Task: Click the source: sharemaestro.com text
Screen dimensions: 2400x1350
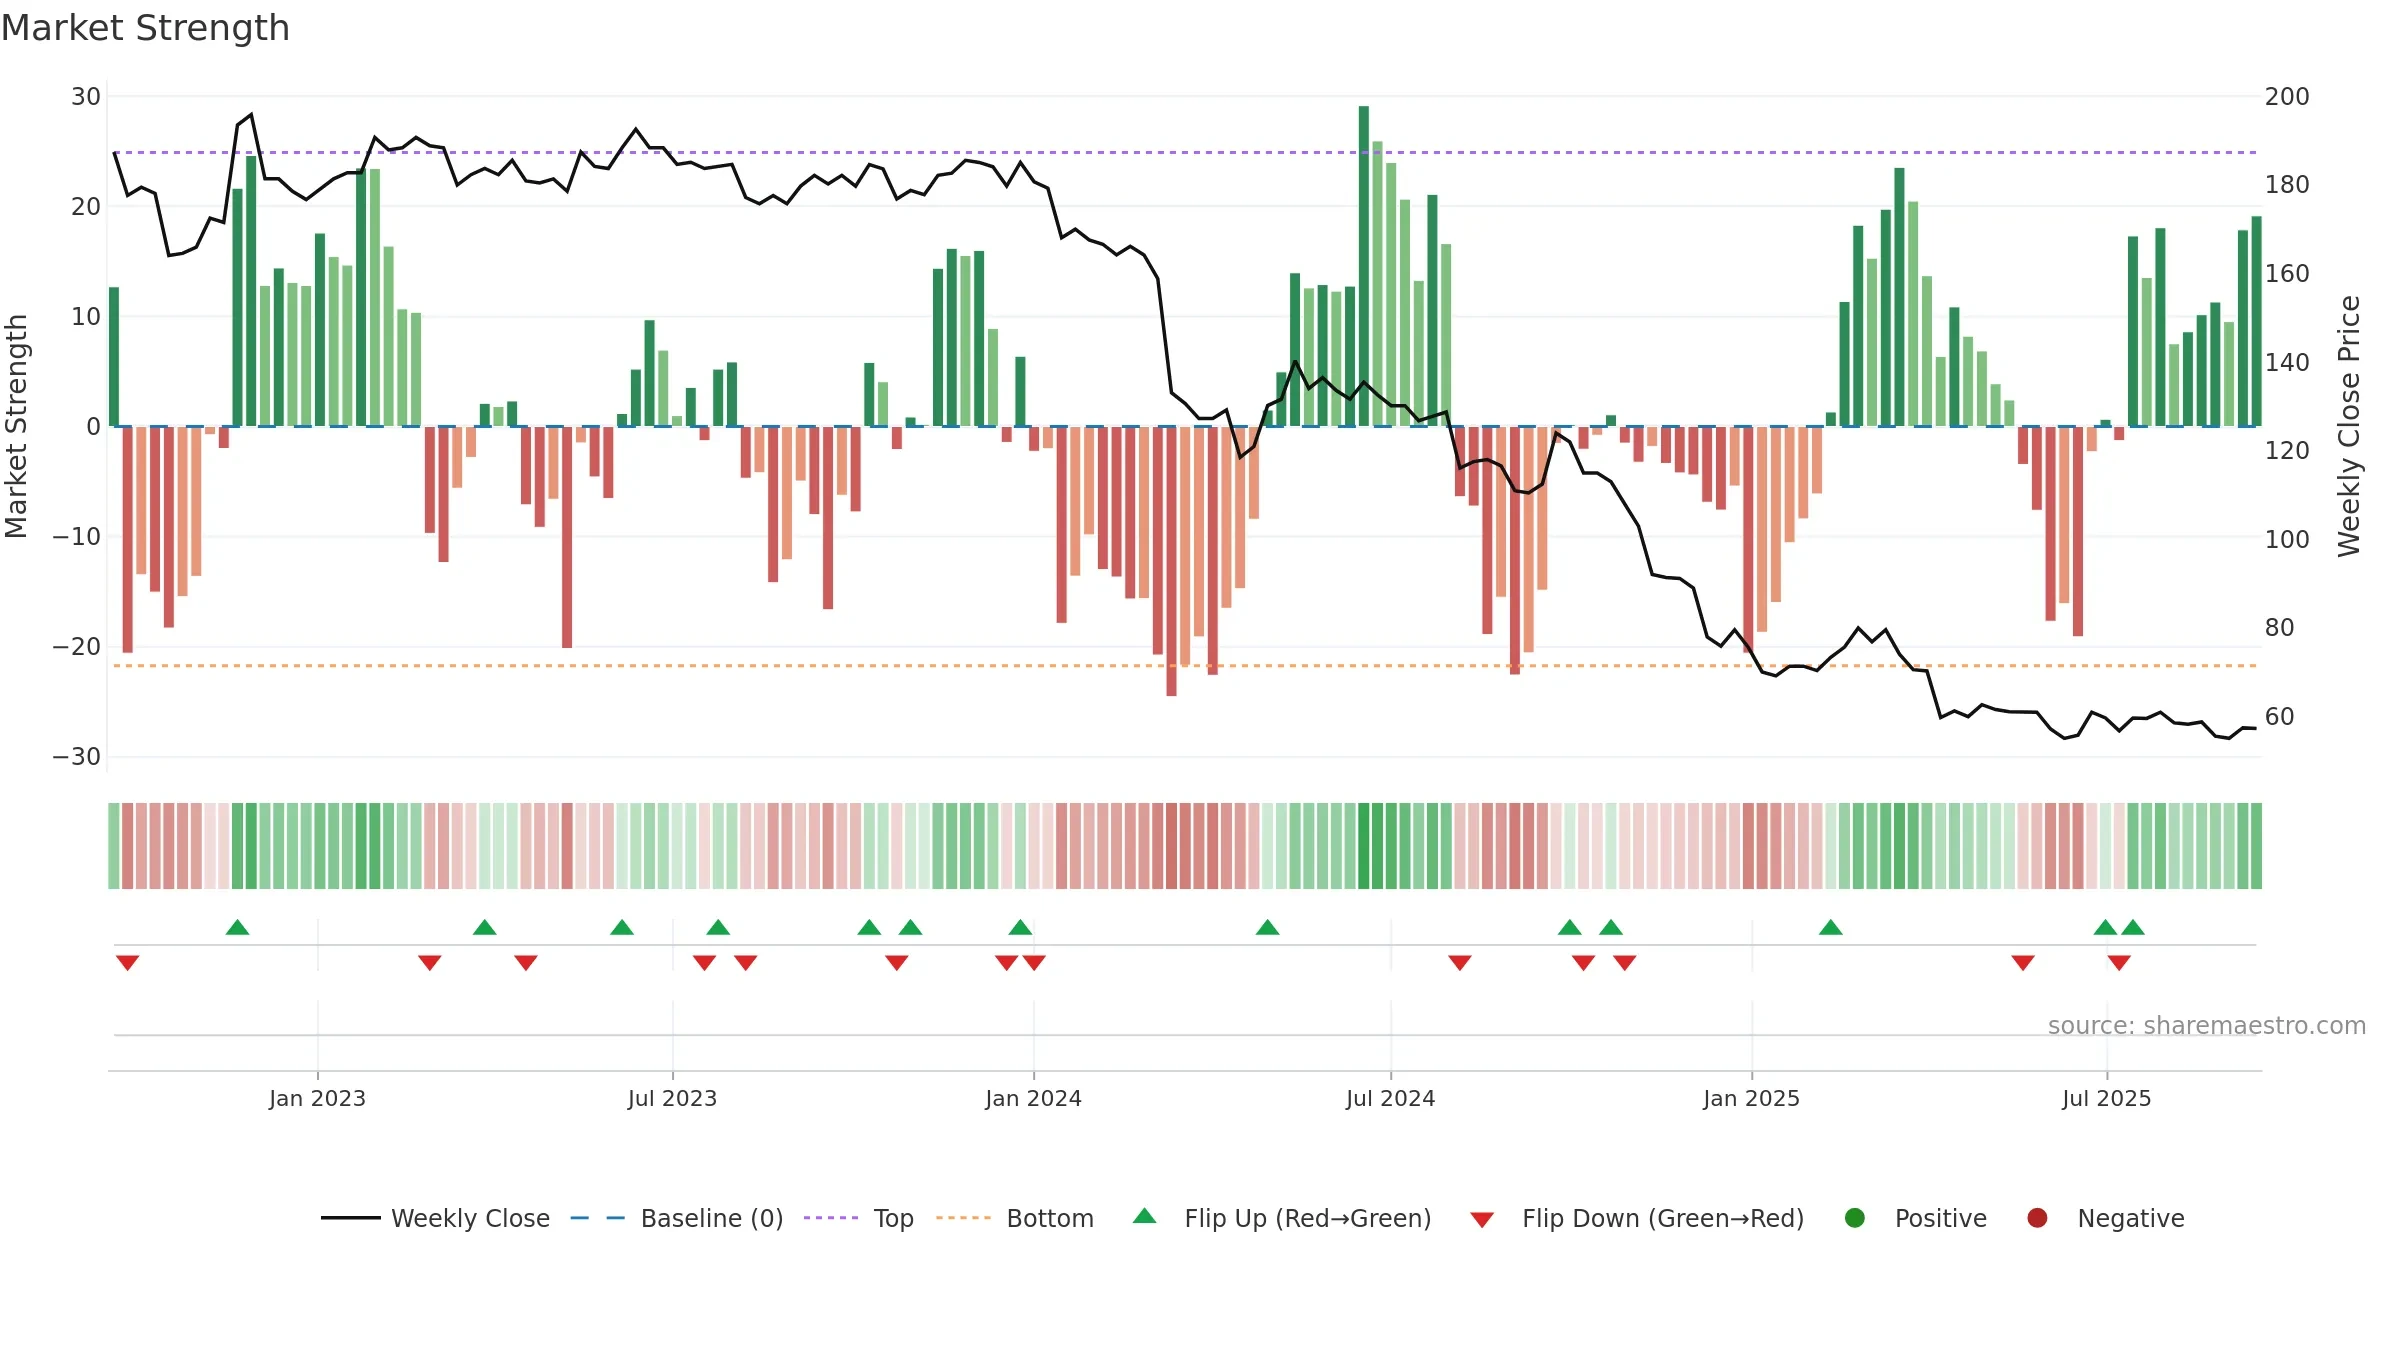Action: pos(2207,1026)
